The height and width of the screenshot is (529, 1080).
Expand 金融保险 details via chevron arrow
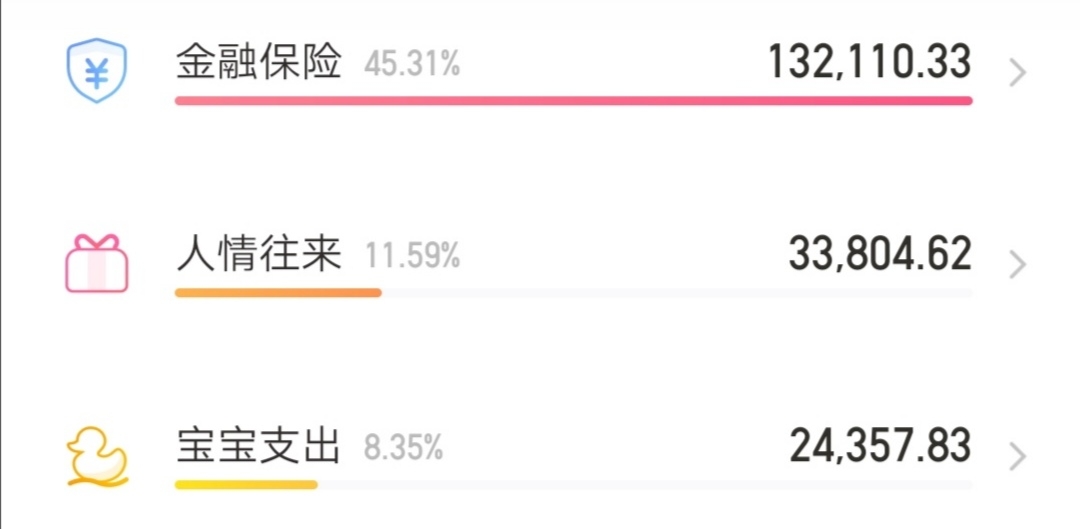click(1018, 73)
